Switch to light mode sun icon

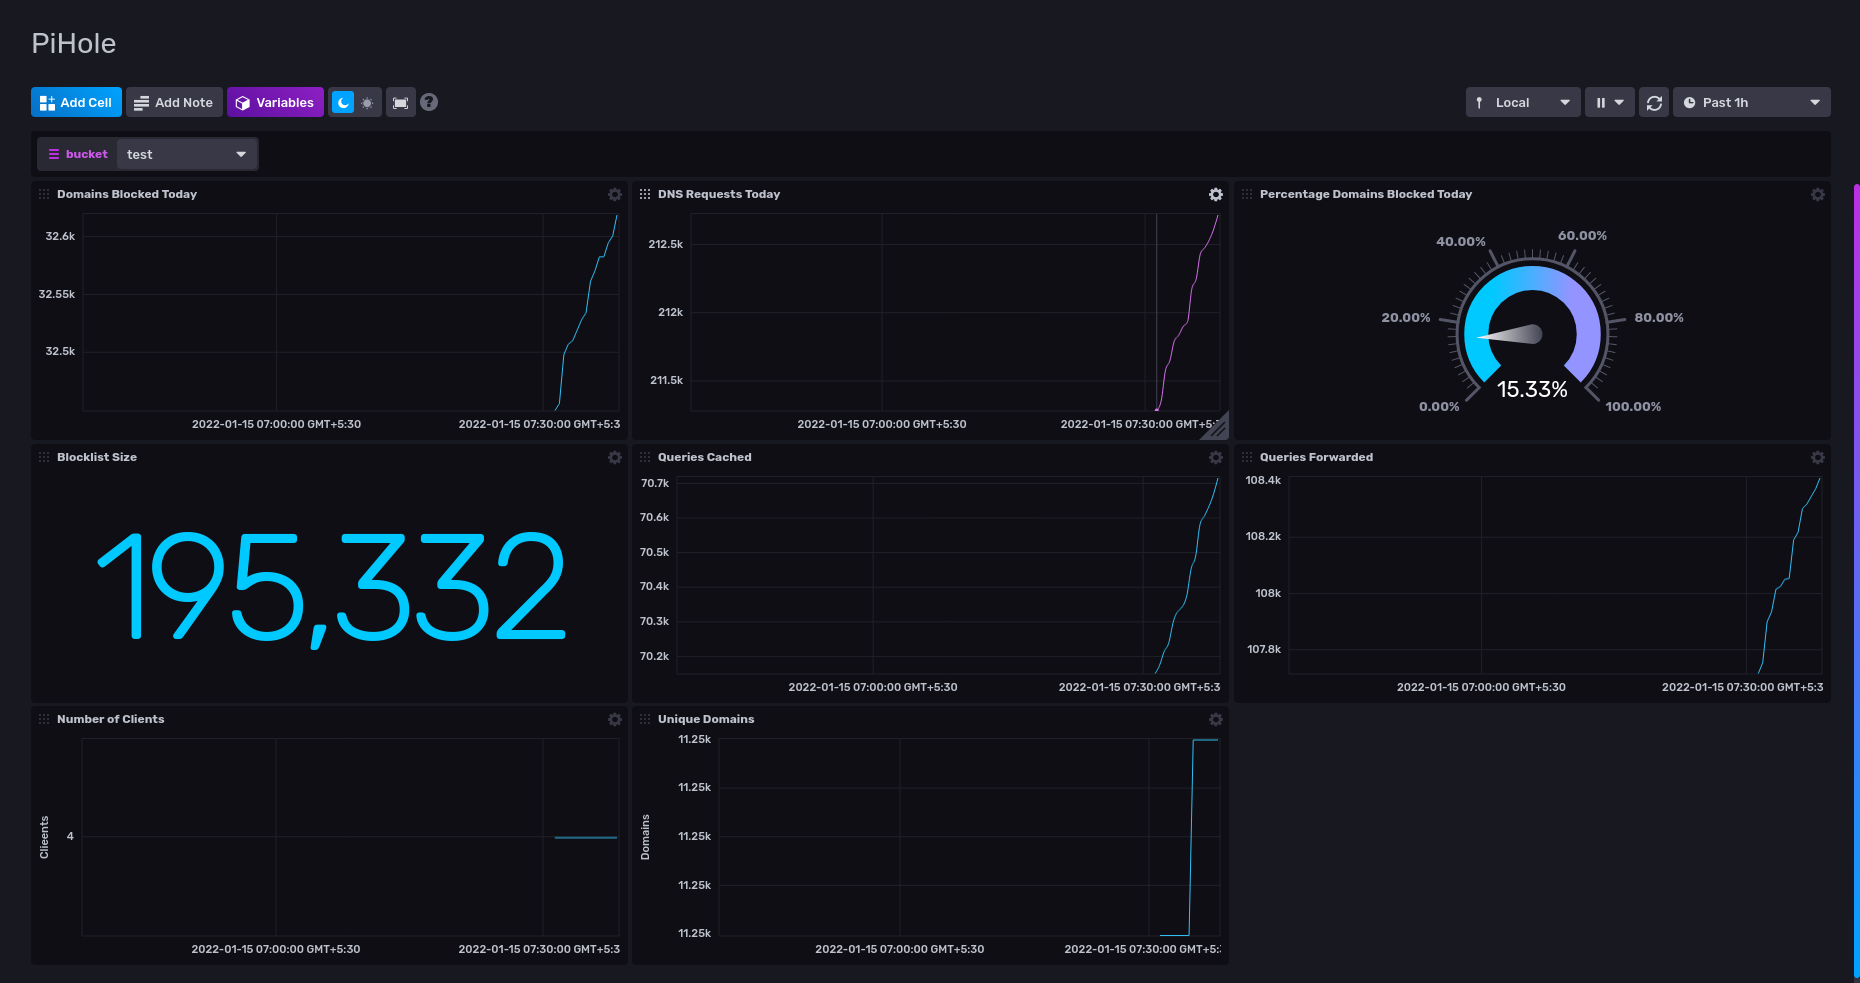coord(368,102)
